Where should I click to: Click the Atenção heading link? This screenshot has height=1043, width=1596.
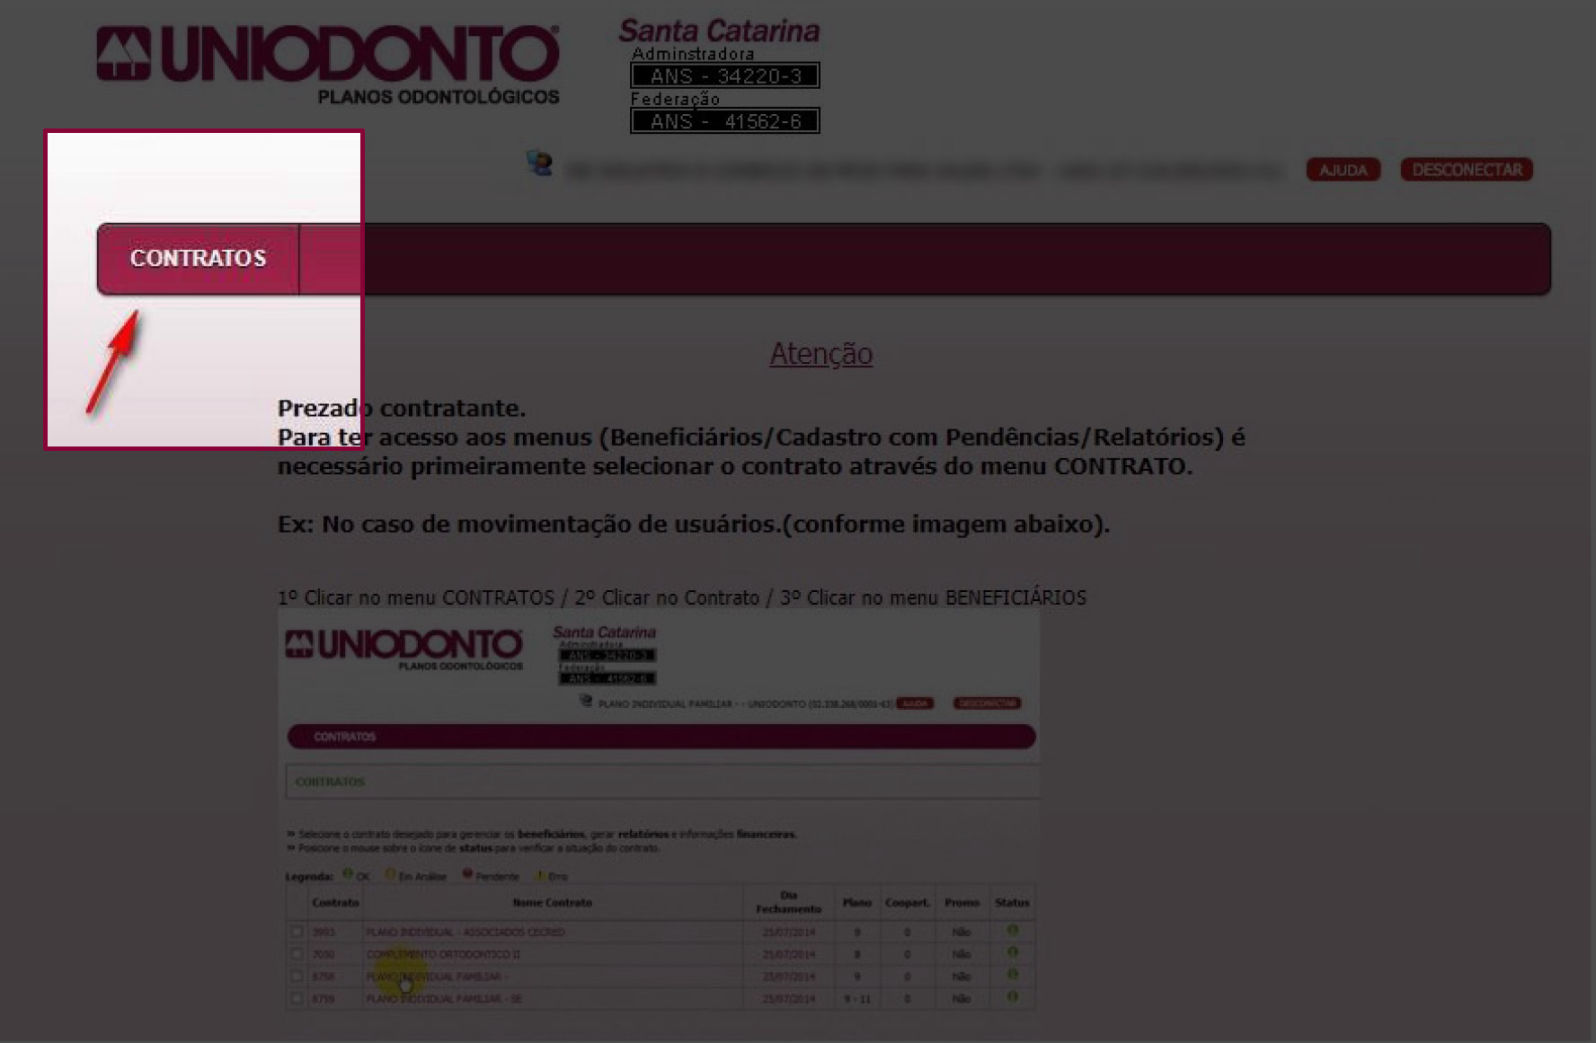pos(821,353)
